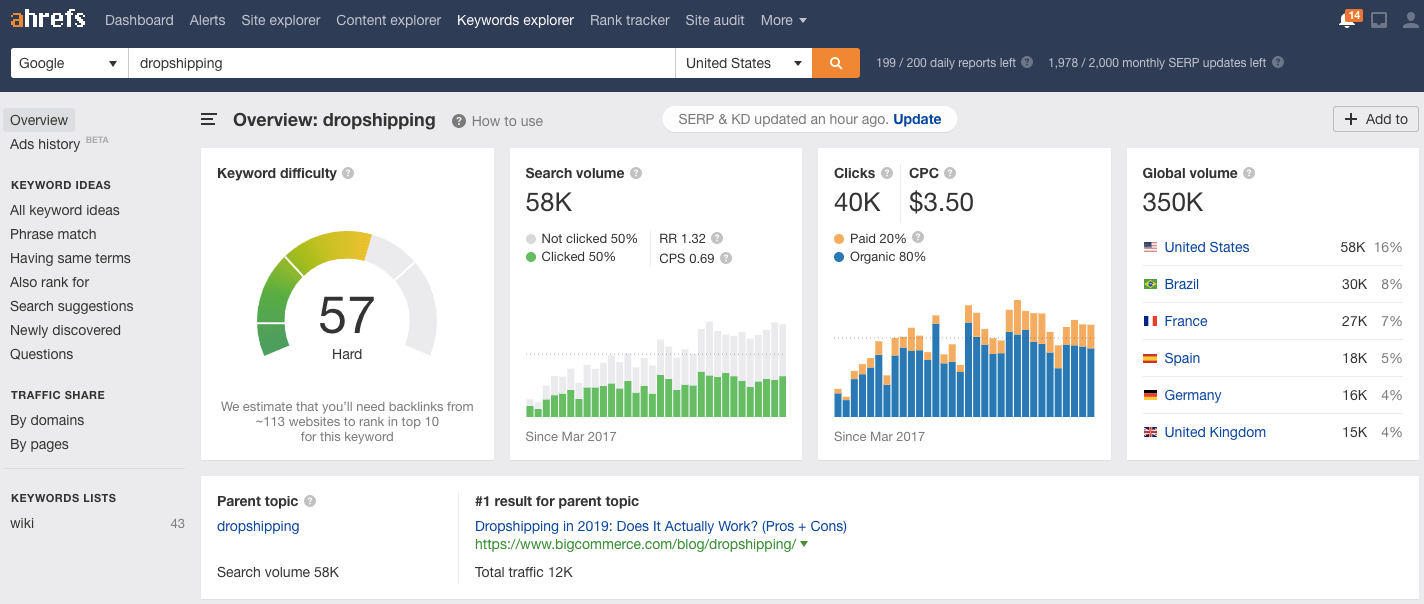Click the CPC help question icon
Screen dimensions: 1424x604
pyautogui.click(x=950, y=173)
